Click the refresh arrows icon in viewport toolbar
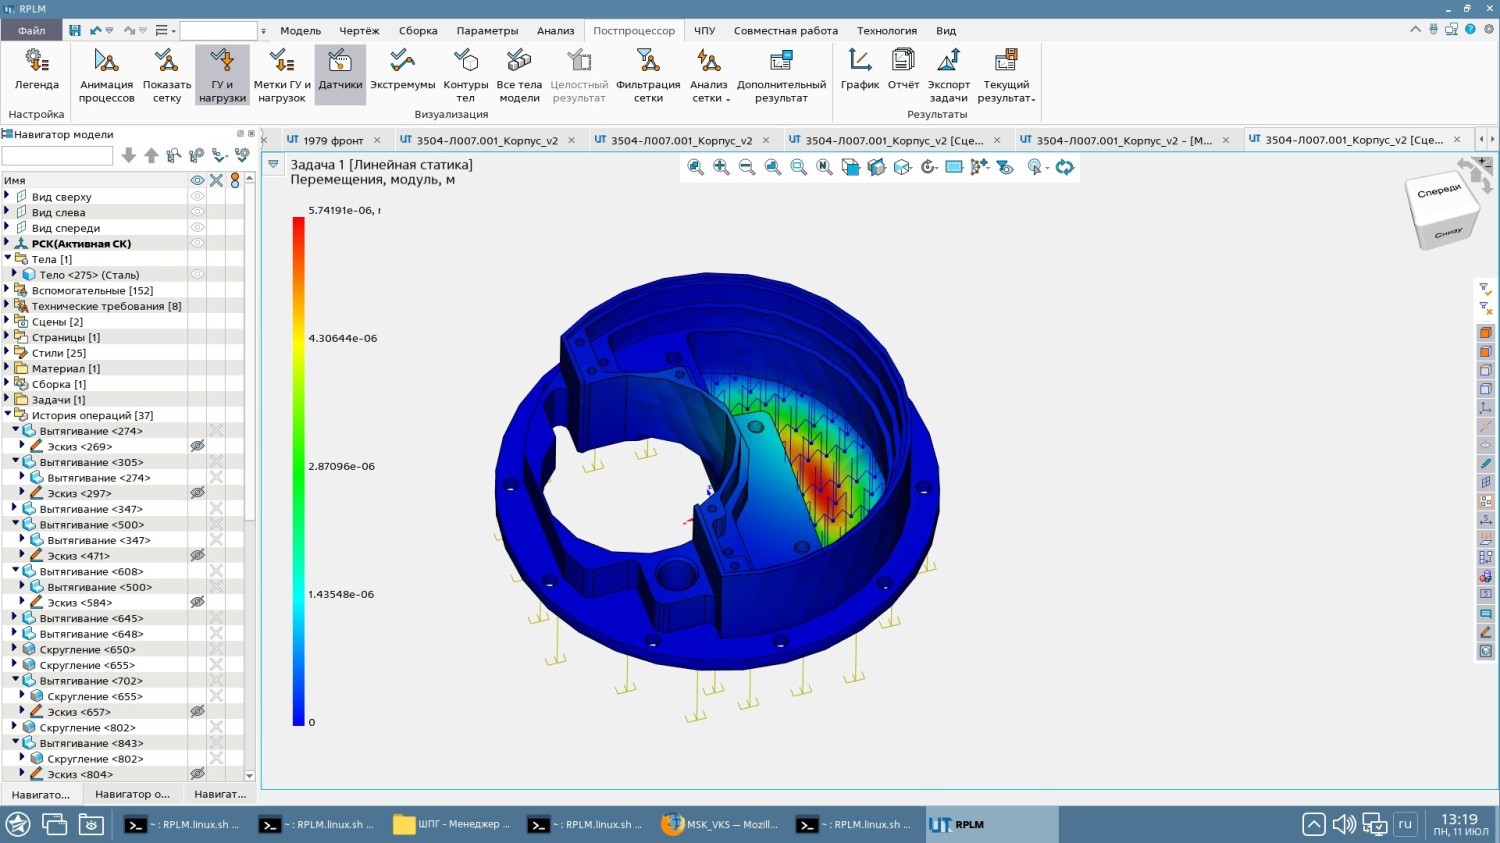Screen dimensions: 1500x843 tap(1065, 167)
